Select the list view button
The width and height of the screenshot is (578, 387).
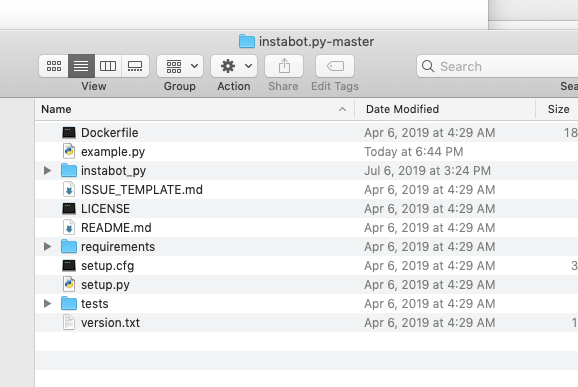[81, 66]
